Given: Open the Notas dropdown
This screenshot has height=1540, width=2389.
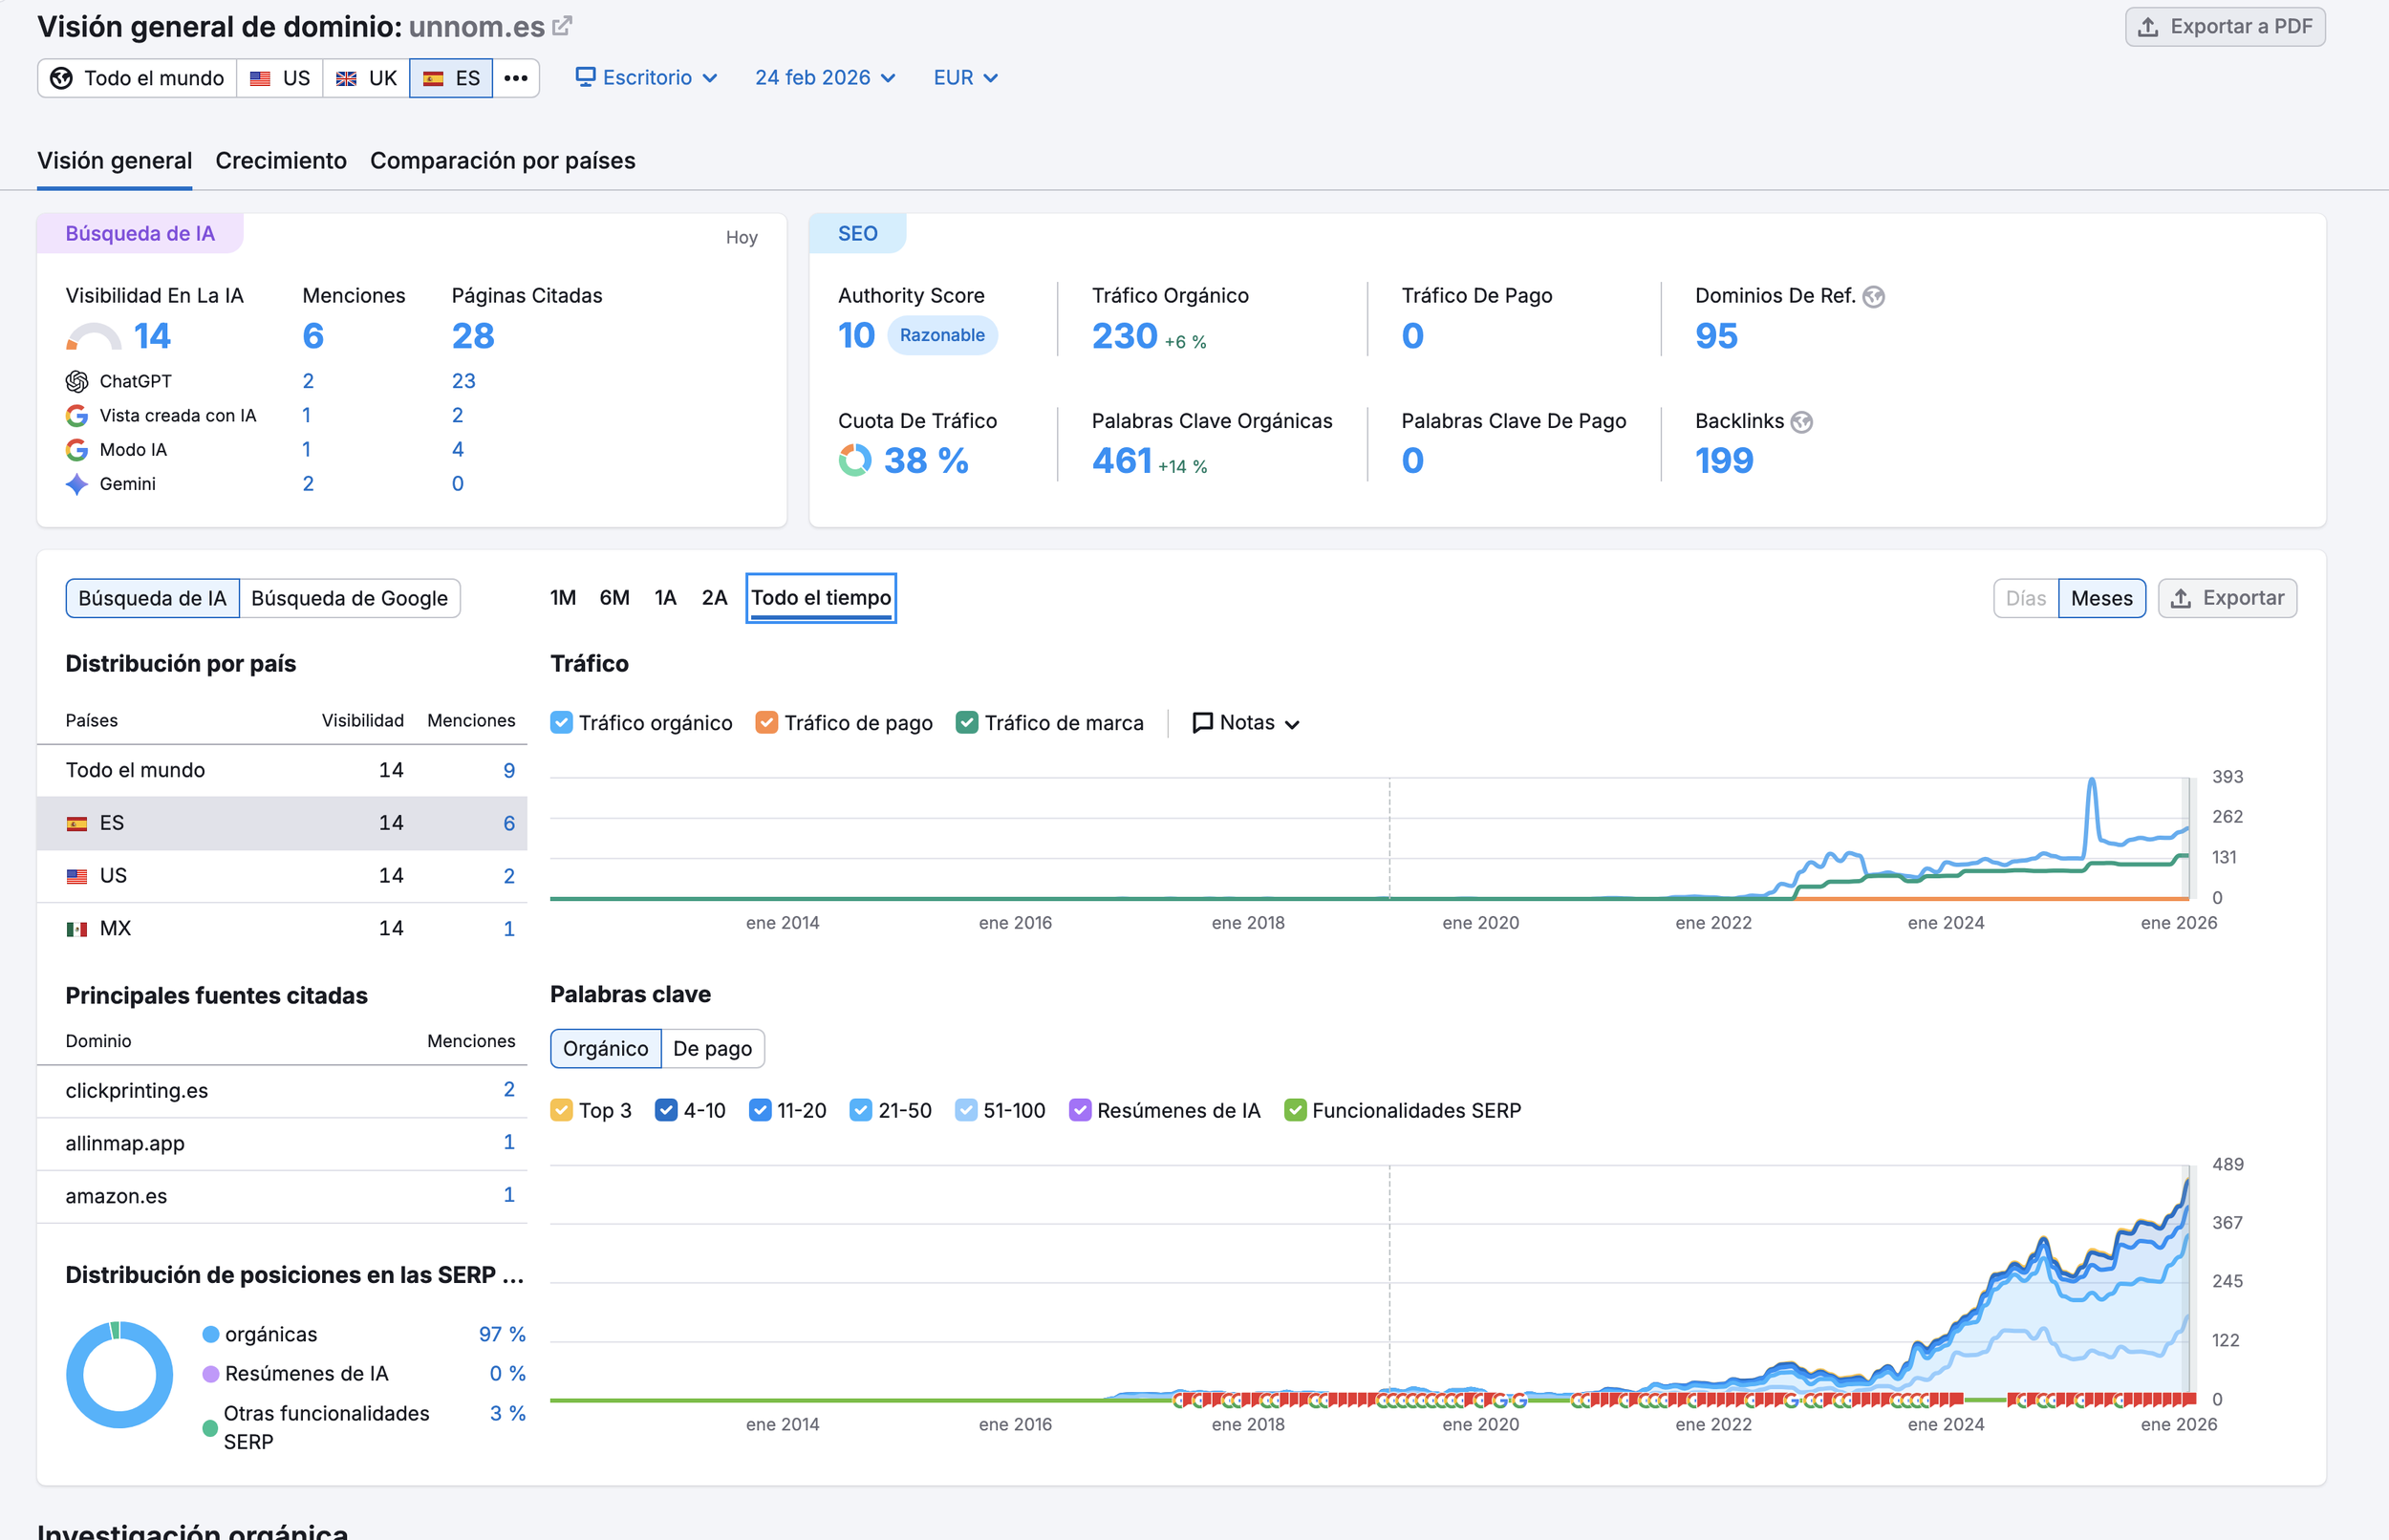Looking at the screenshot, I should point(1246,723).
